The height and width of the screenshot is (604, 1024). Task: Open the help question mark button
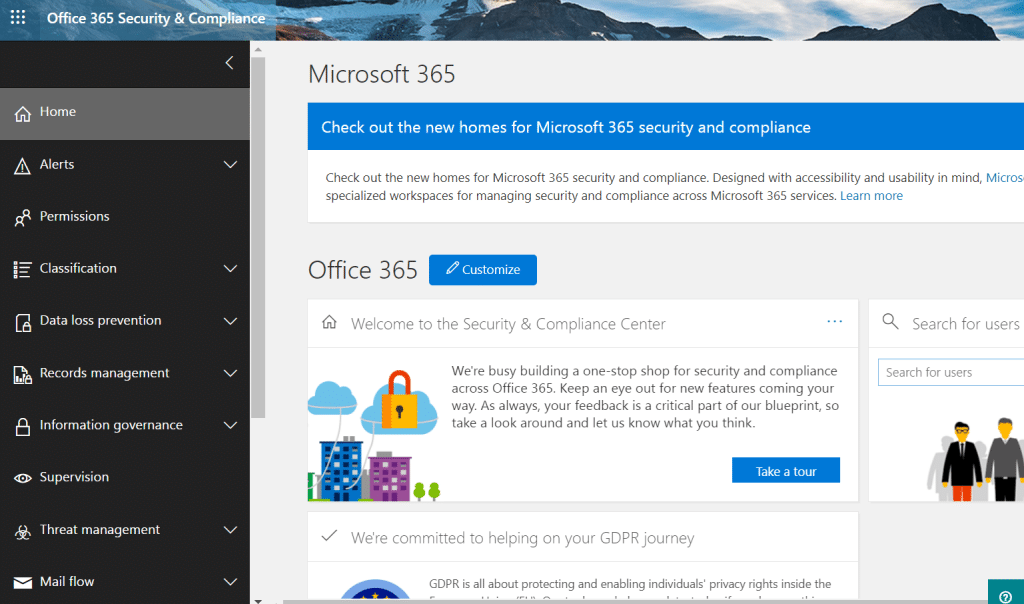pos(1006,595)
